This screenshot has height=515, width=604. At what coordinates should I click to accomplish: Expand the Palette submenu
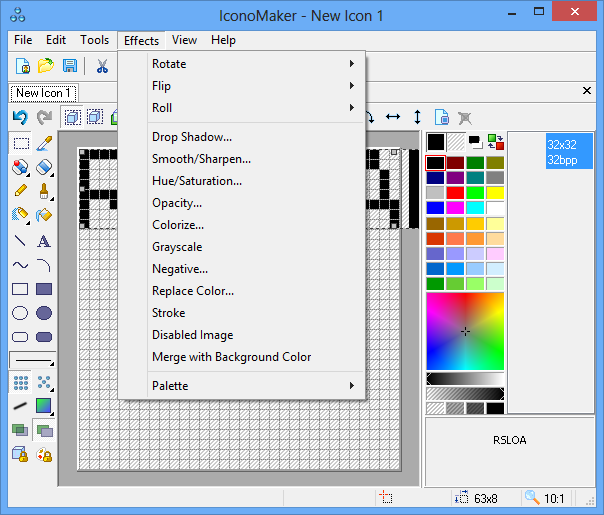point(242,386)
